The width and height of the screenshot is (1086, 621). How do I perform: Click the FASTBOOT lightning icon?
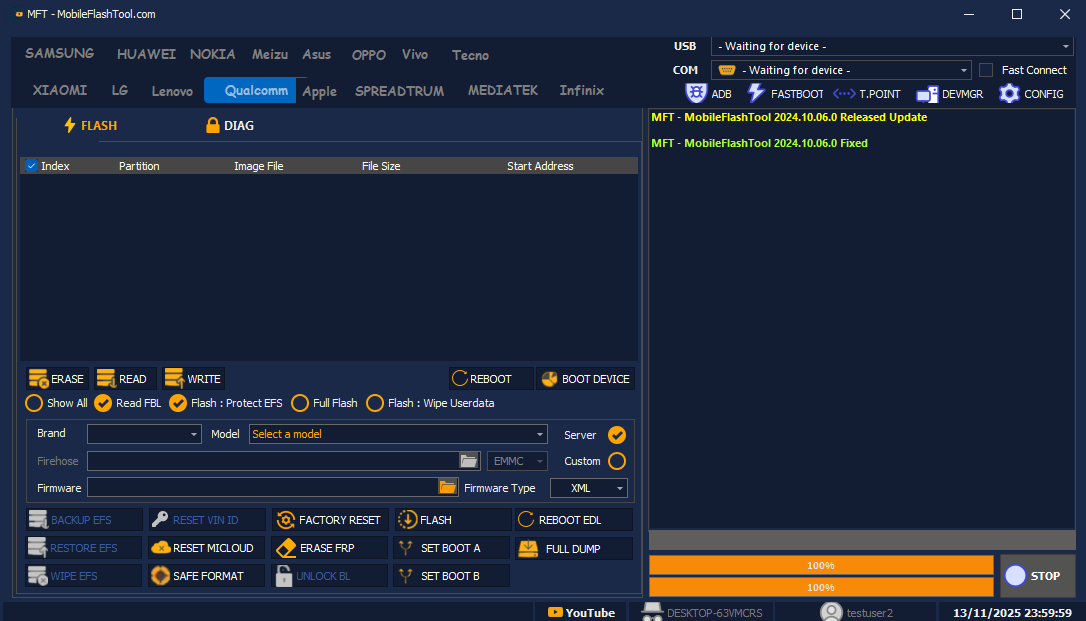756,93
